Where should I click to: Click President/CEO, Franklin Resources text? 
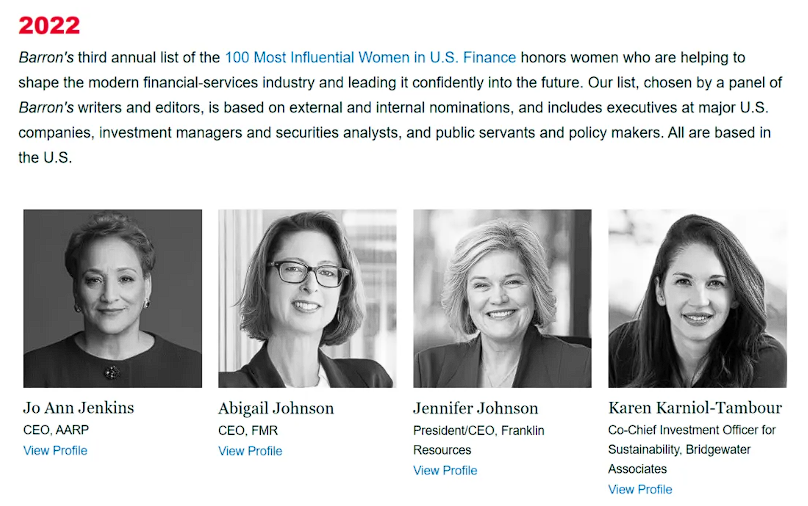point(479,440)
